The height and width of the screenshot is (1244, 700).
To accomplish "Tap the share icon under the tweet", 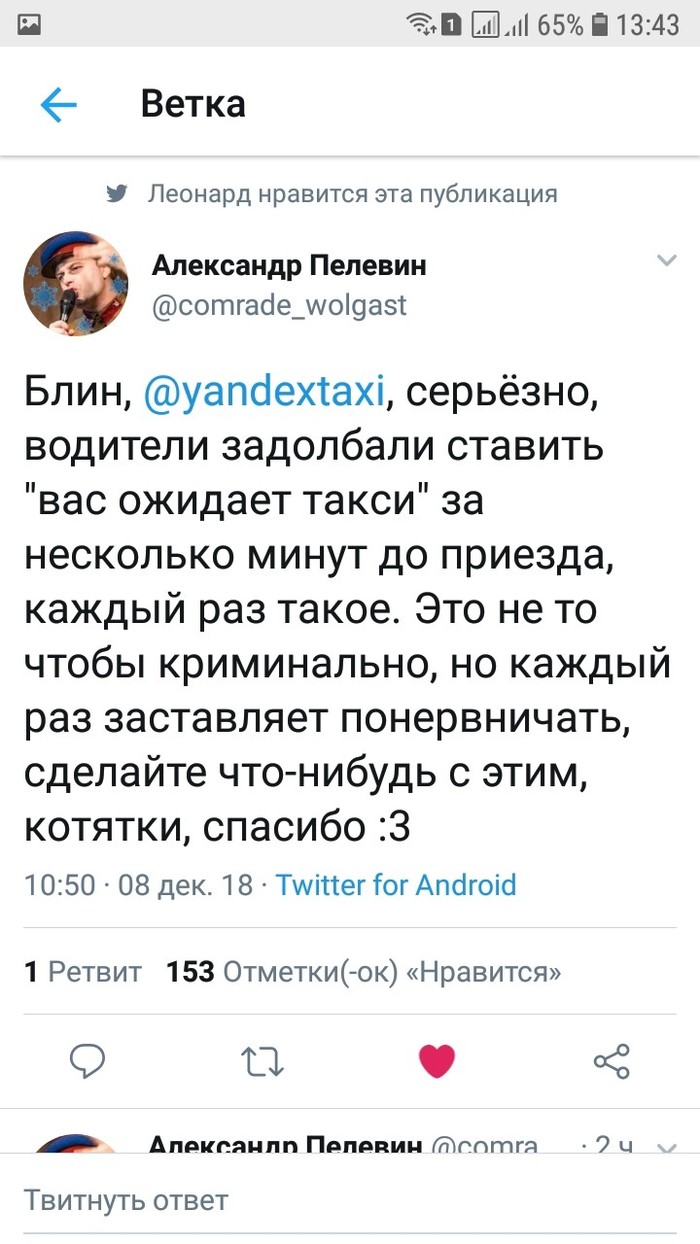I will click(611, 1060).
